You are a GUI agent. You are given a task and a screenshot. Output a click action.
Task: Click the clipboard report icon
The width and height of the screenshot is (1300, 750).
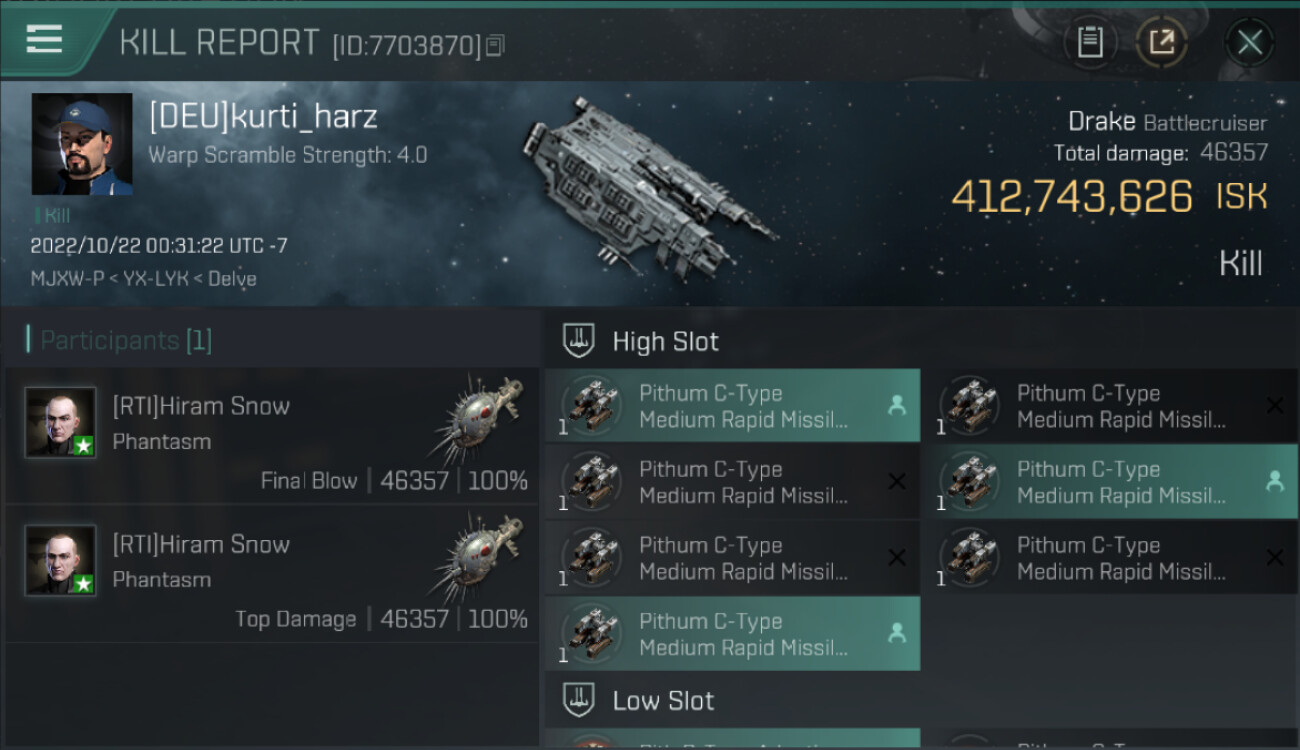click(1090, 42)
